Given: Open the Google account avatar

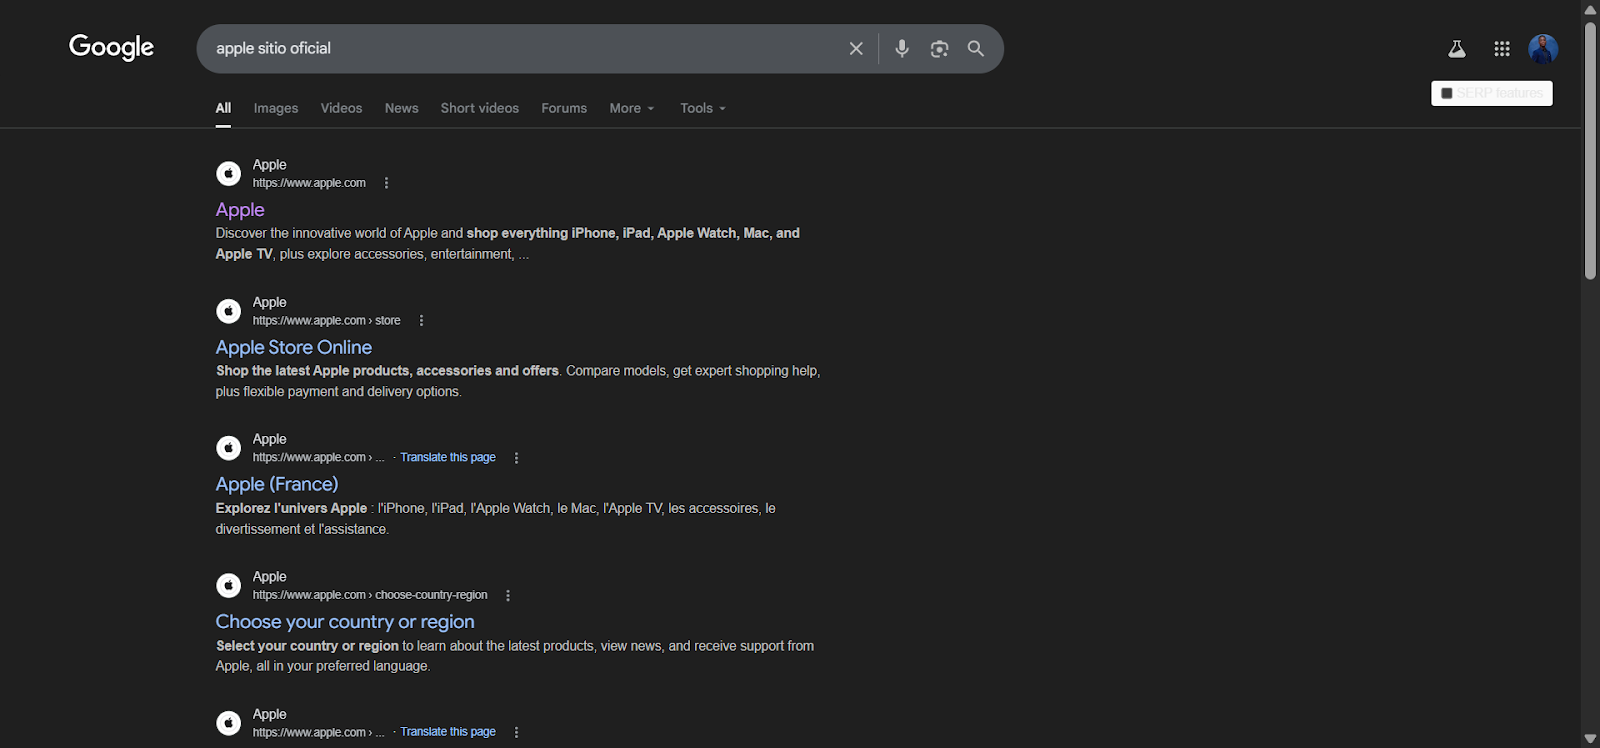Looking at the screenshot, I should tap(1543, 48).
